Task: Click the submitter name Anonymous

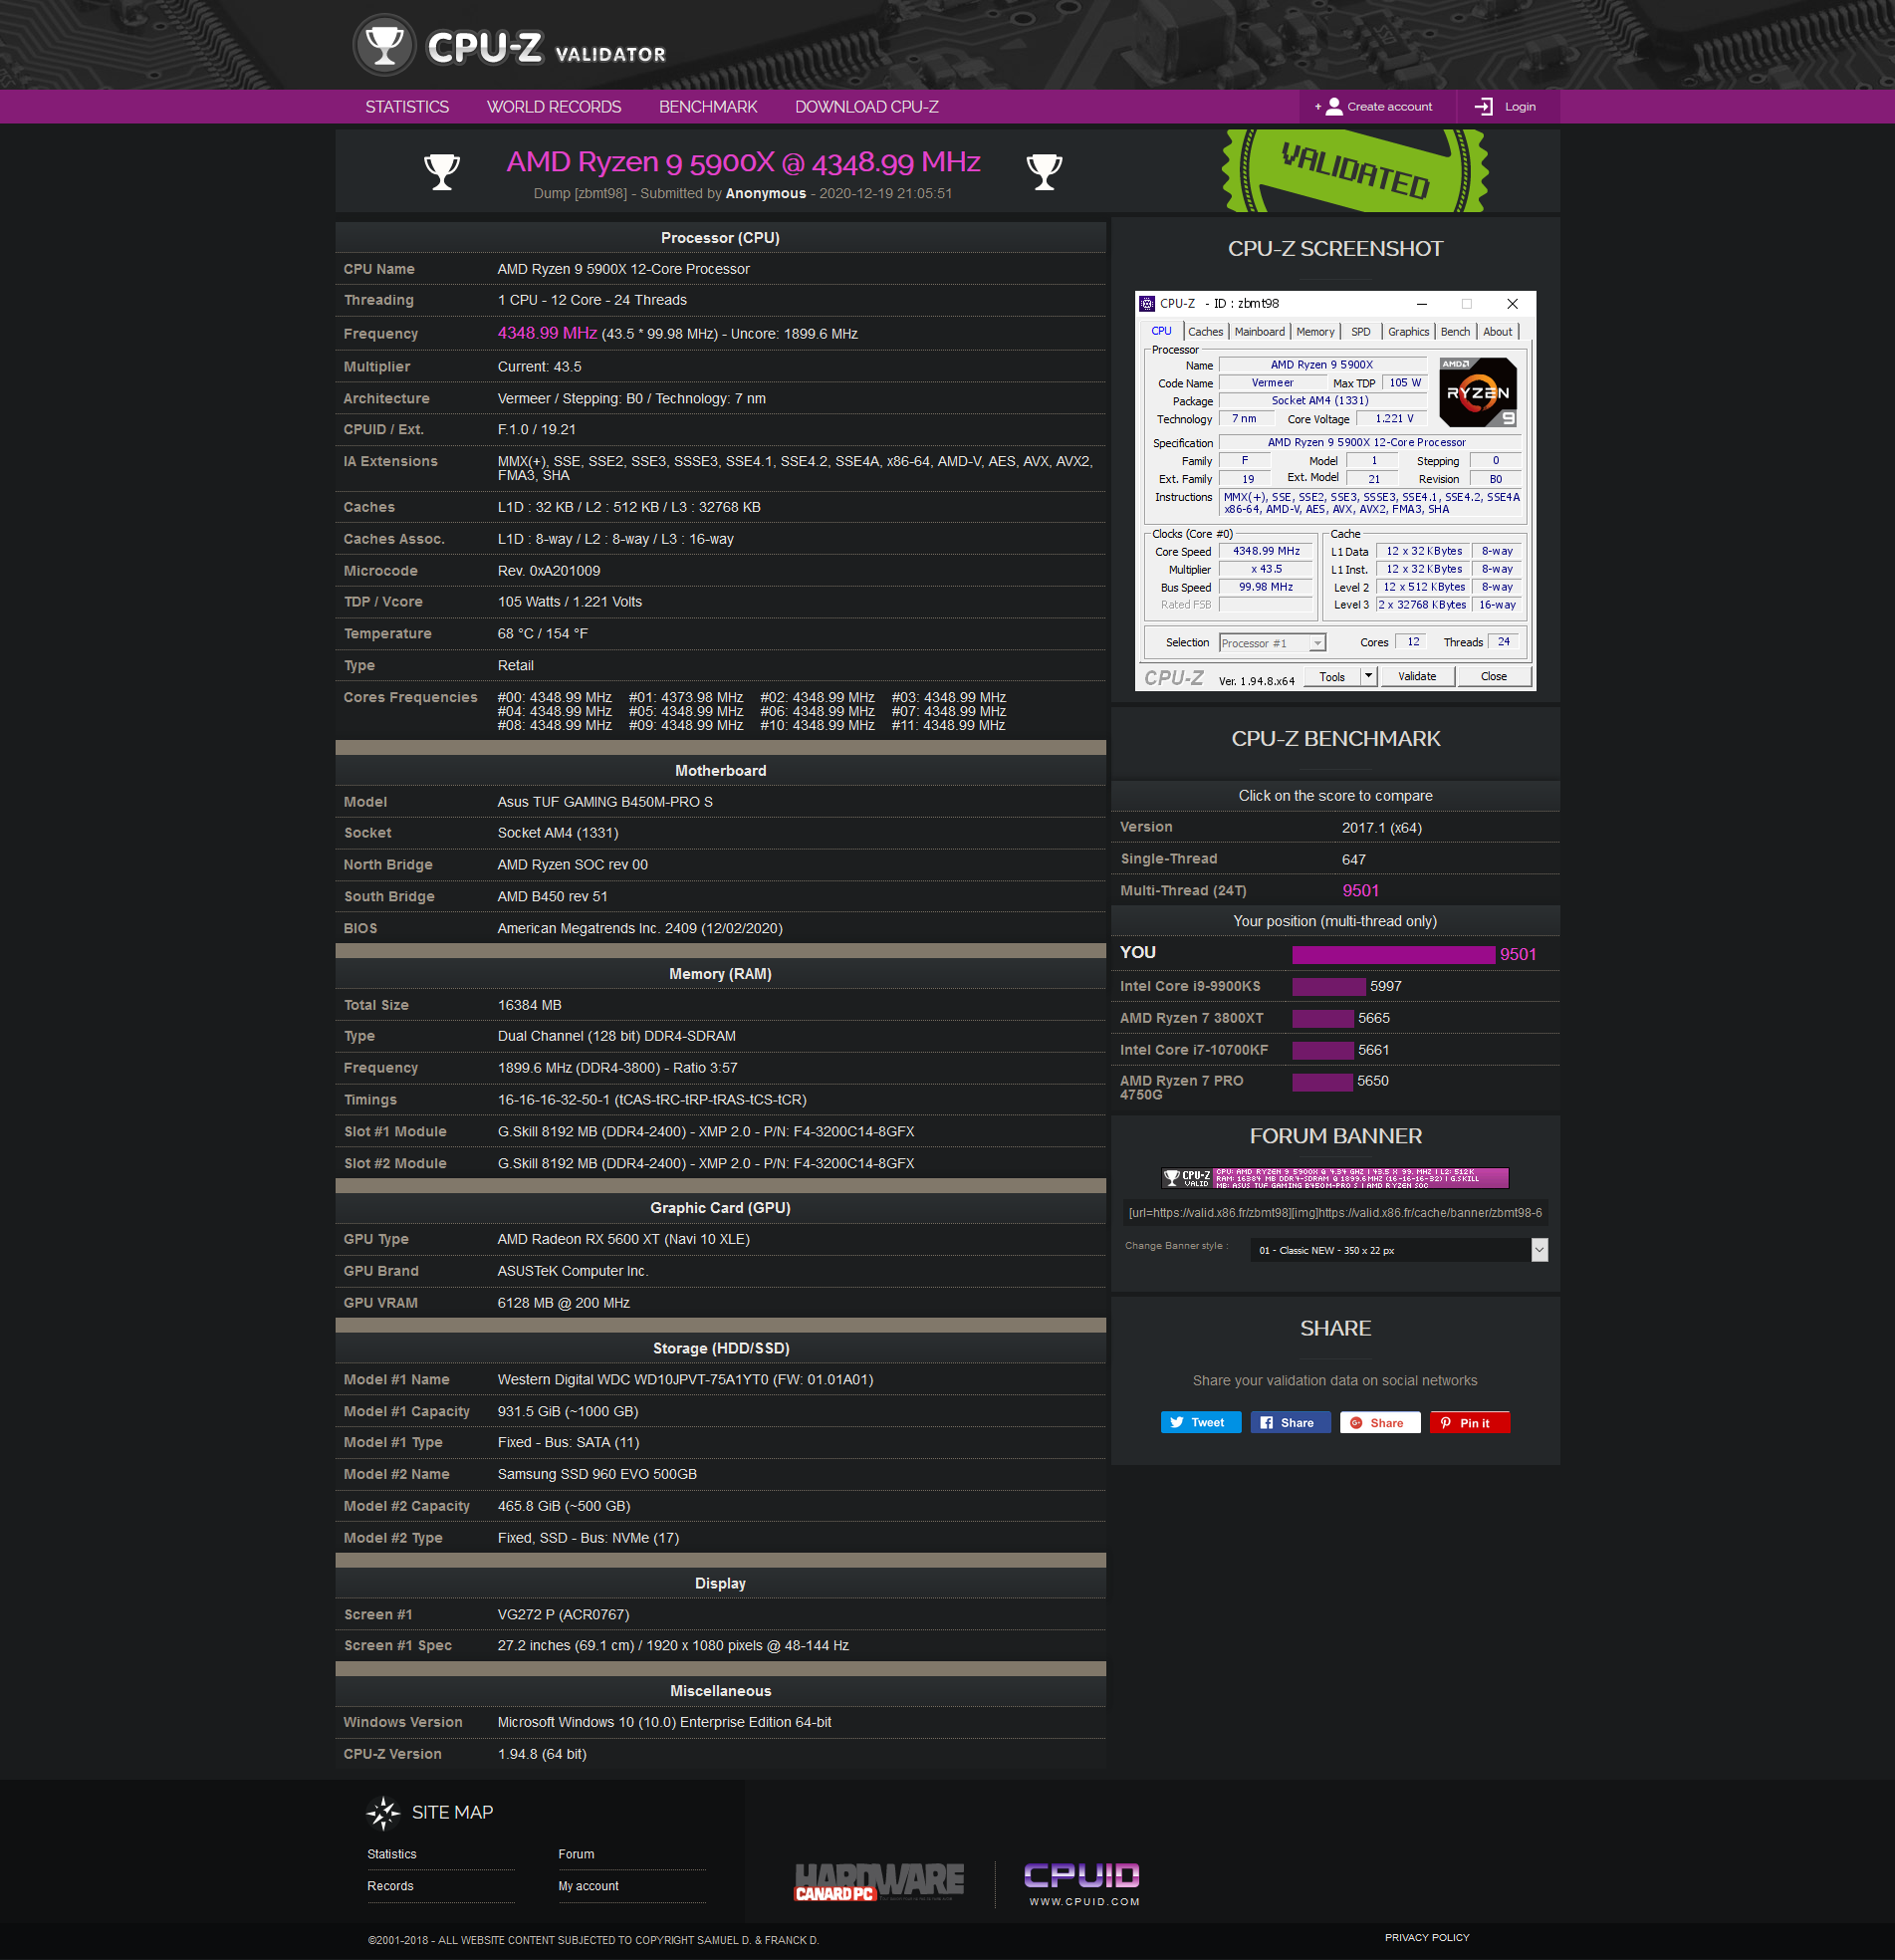Action: tap(765, 194)
